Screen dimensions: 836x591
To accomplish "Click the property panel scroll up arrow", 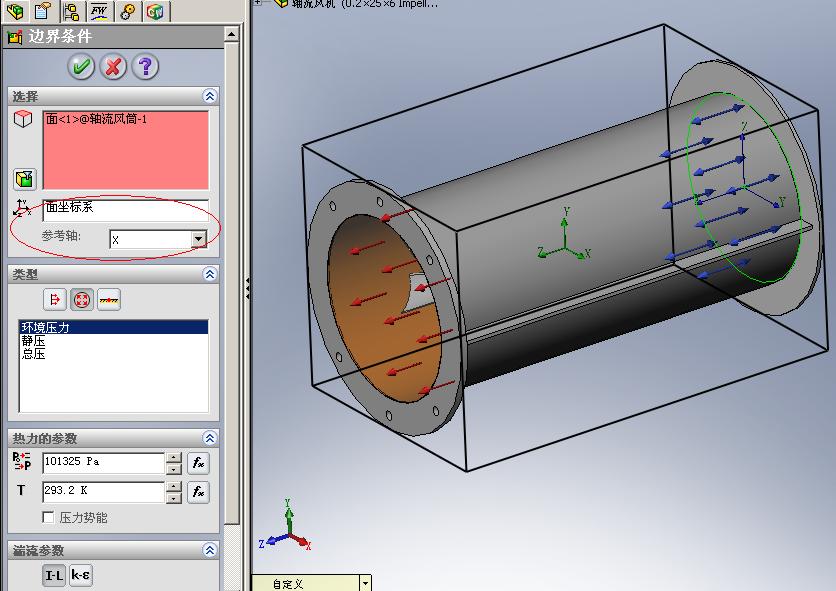I will click(231, 34).
